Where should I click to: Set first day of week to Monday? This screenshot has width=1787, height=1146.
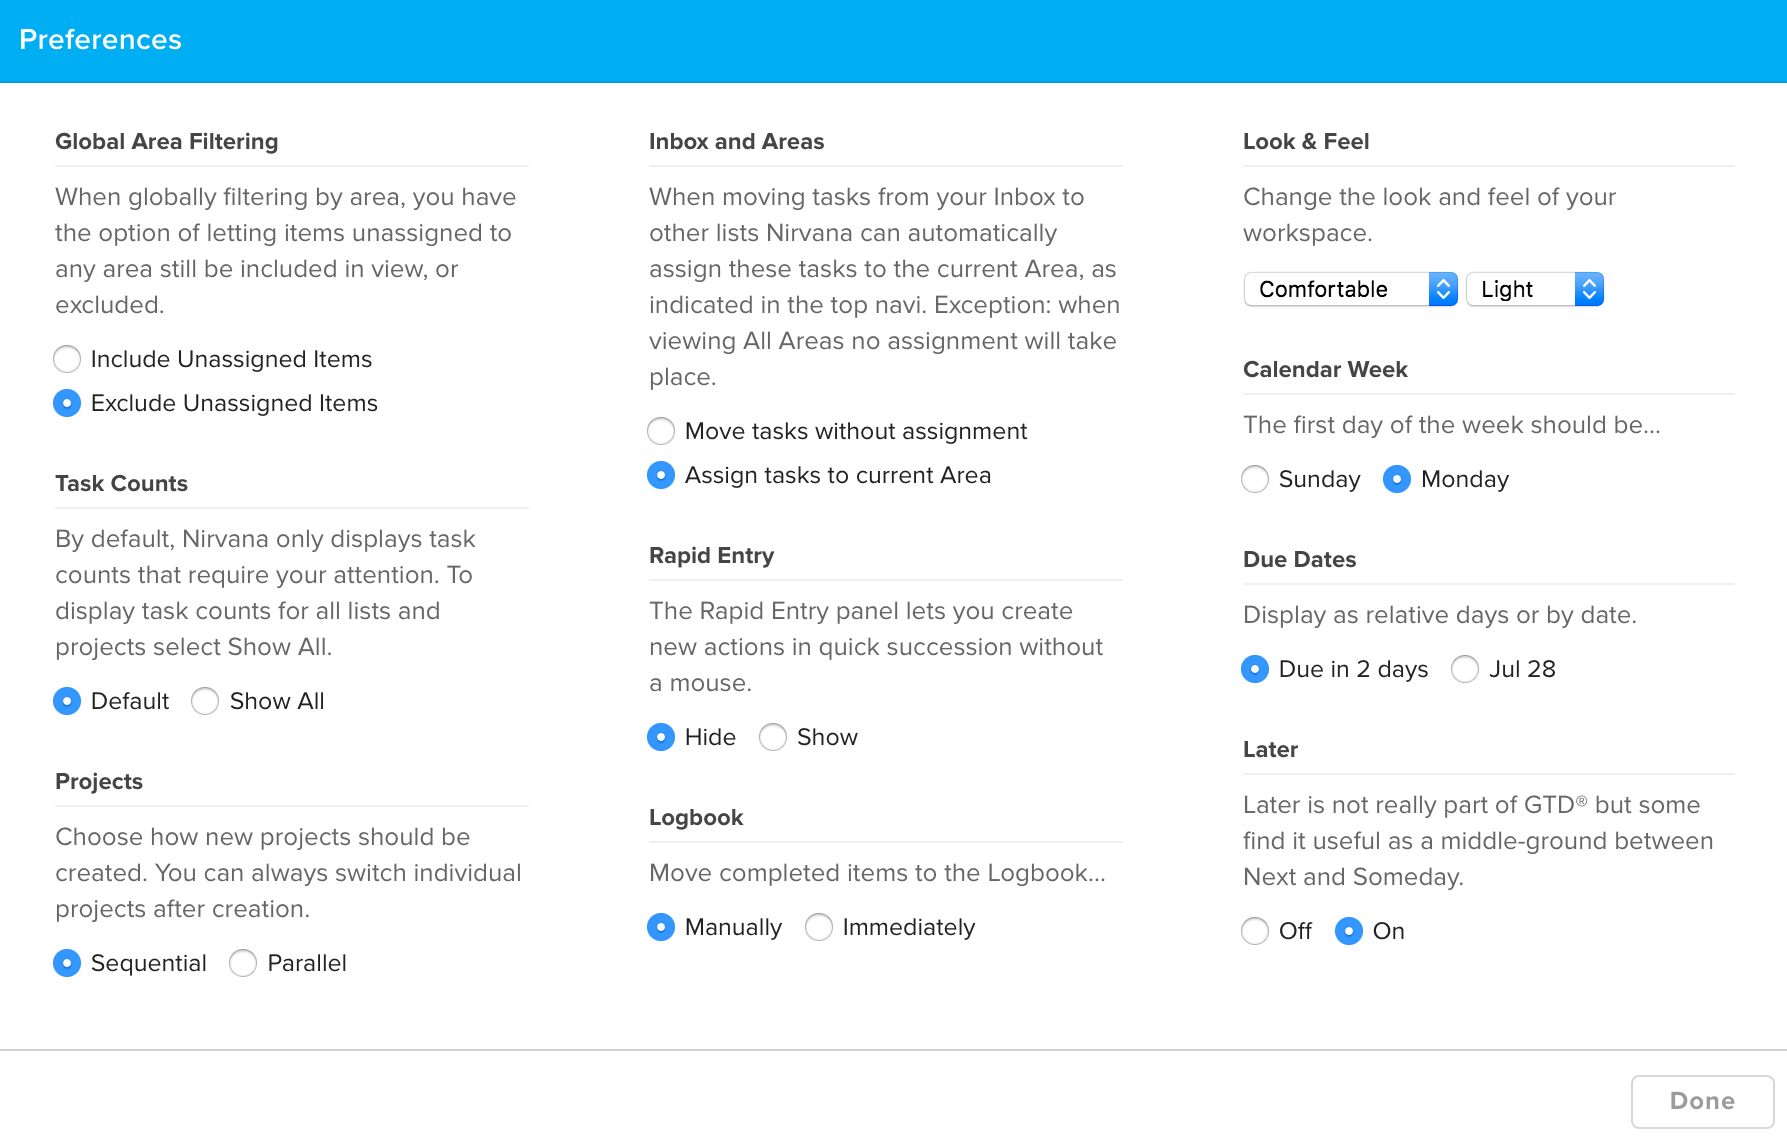pyautogui.click(x=1397, y=479)
